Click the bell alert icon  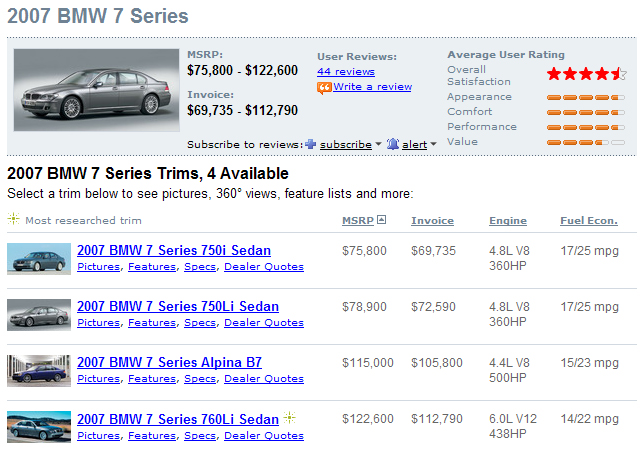point(393,144)
